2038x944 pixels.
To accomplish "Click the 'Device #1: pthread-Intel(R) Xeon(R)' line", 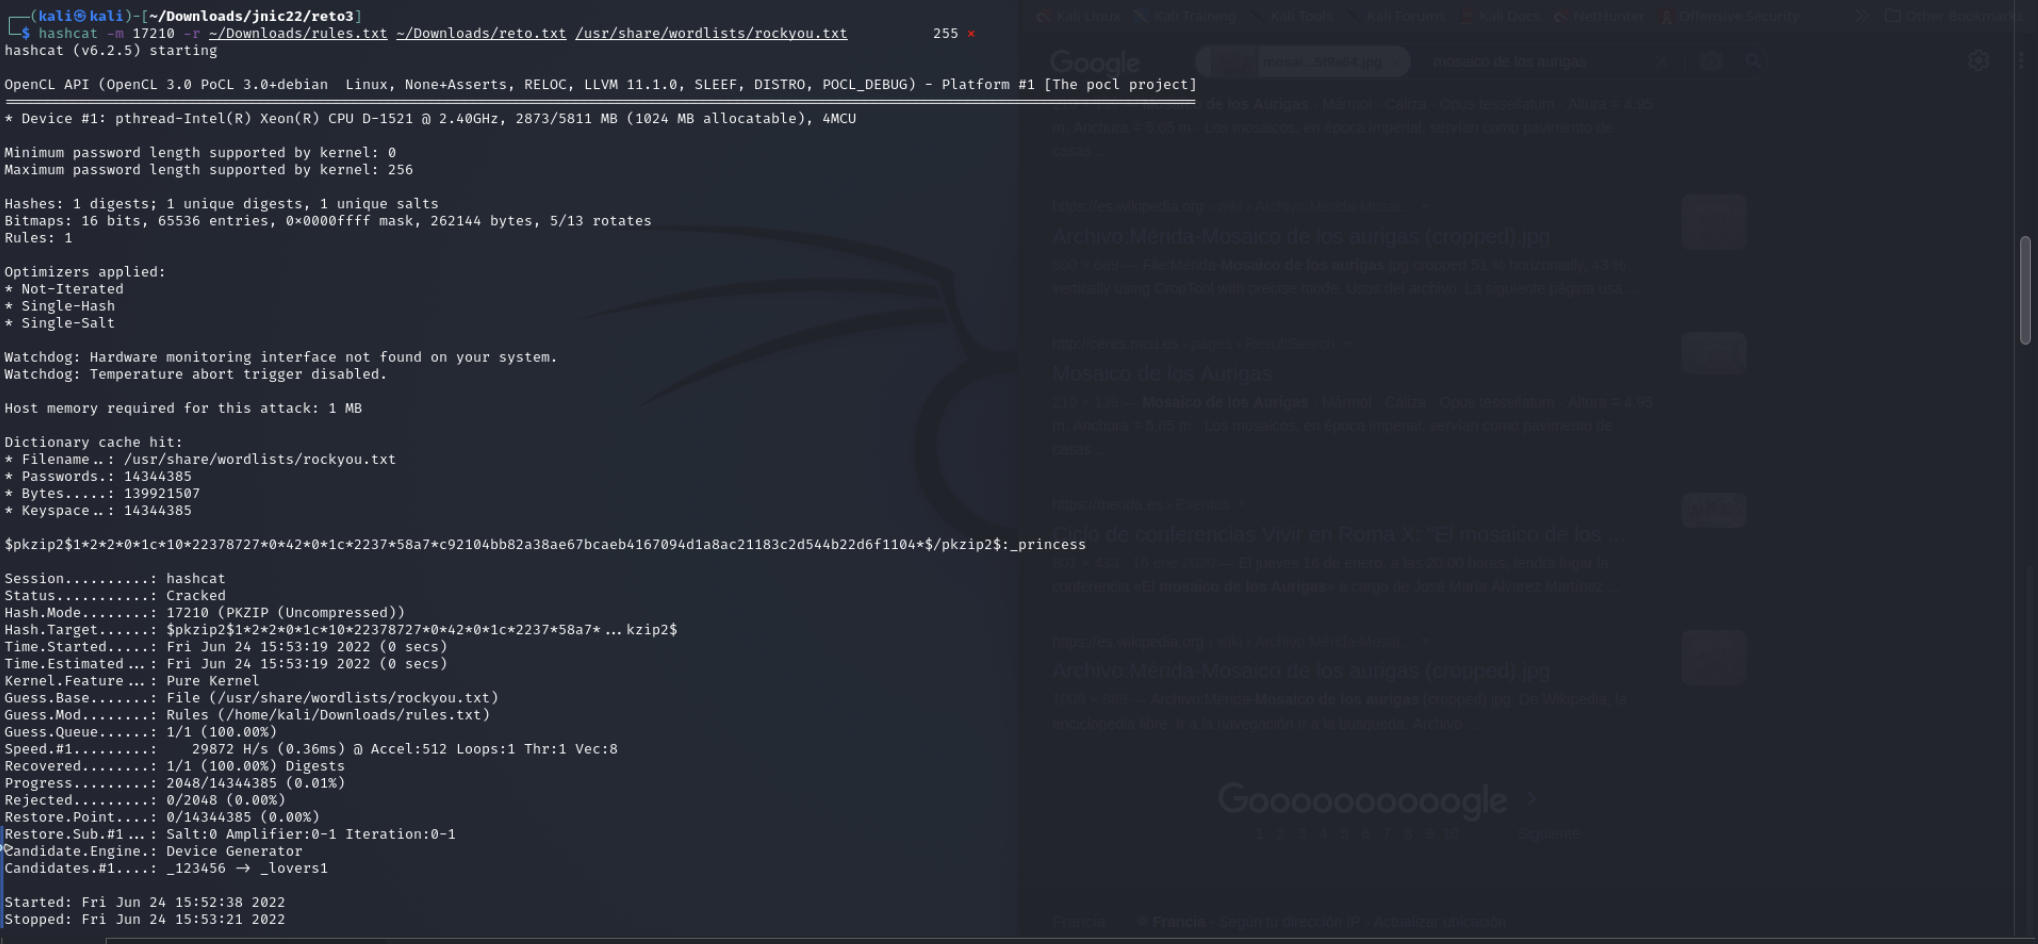I will (430, 119).
